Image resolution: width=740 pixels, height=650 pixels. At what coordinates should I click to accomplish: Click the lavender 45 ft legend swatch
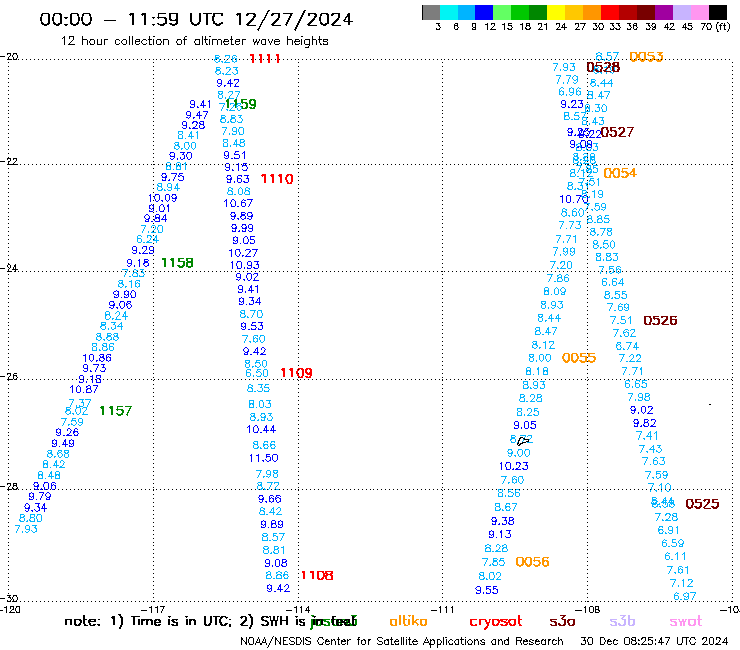[682, 13]
